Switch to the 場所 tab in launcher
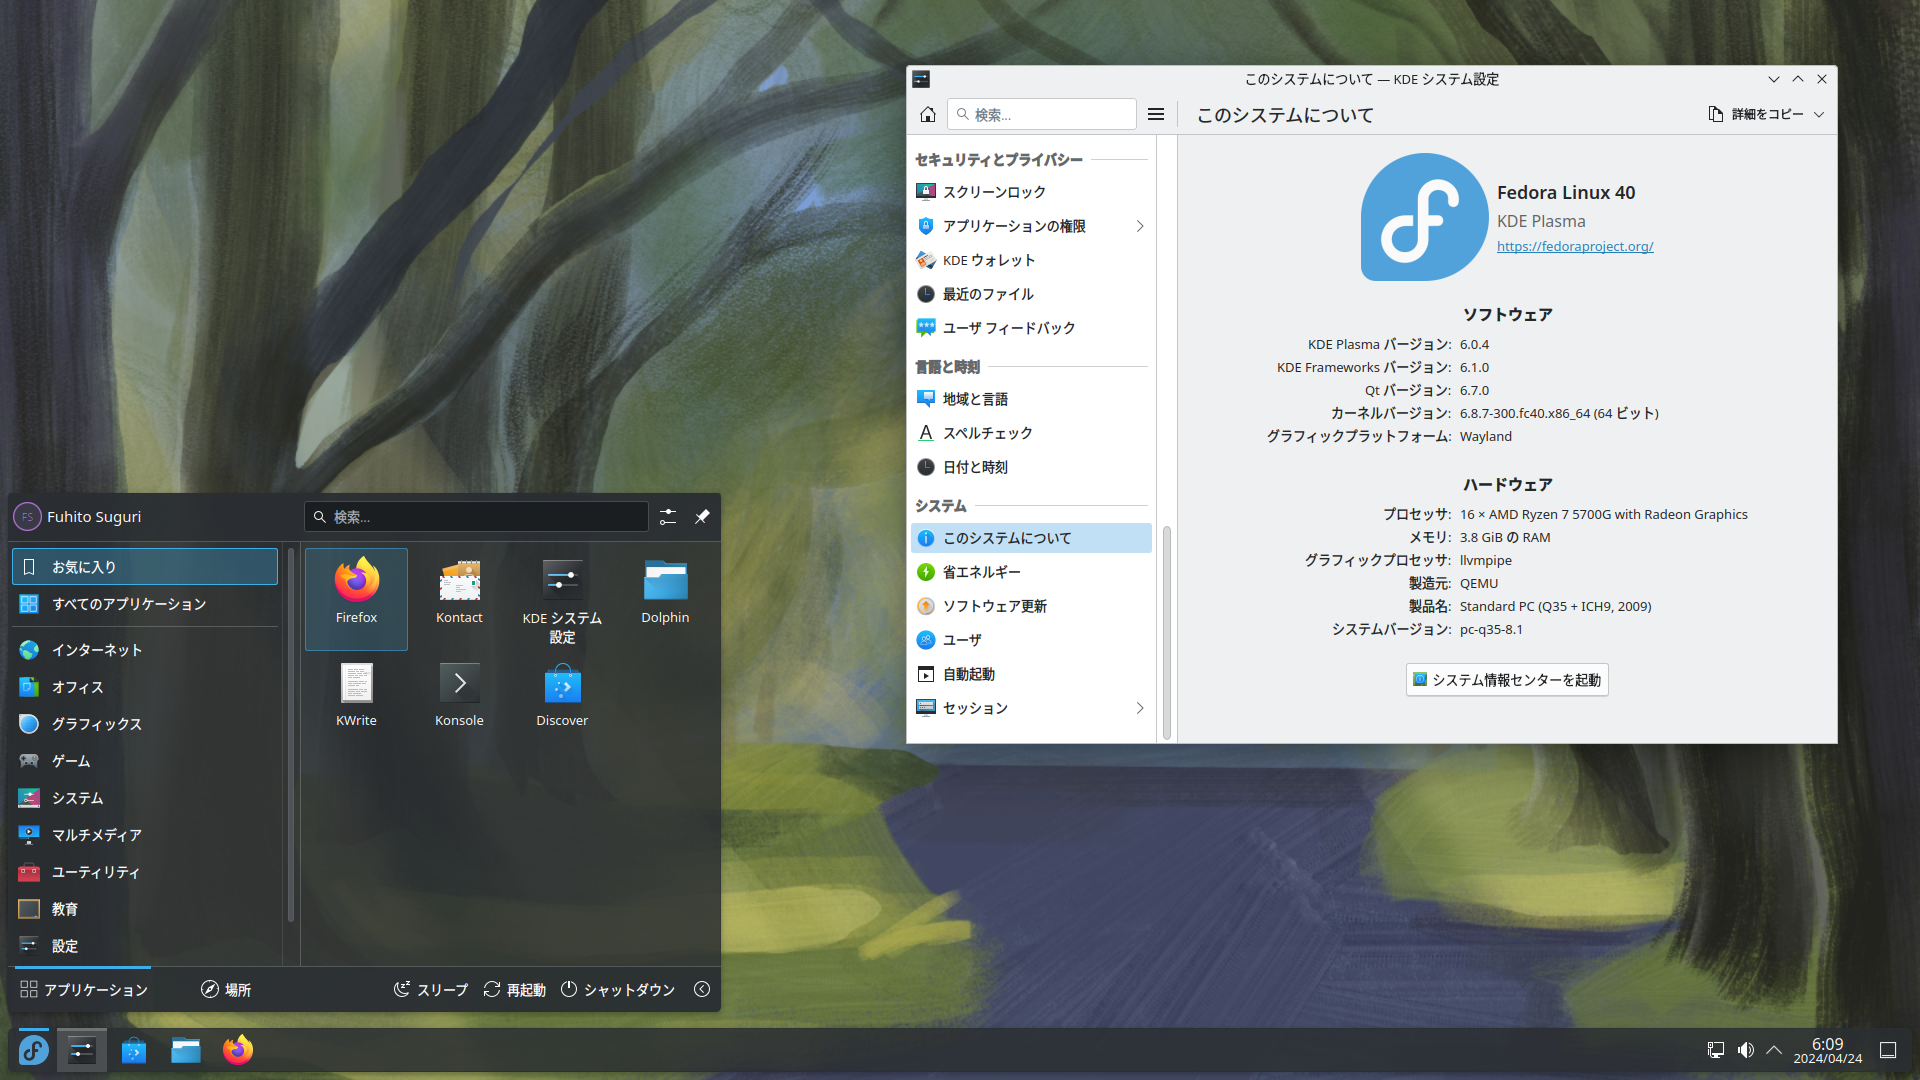 pos(226,990)
